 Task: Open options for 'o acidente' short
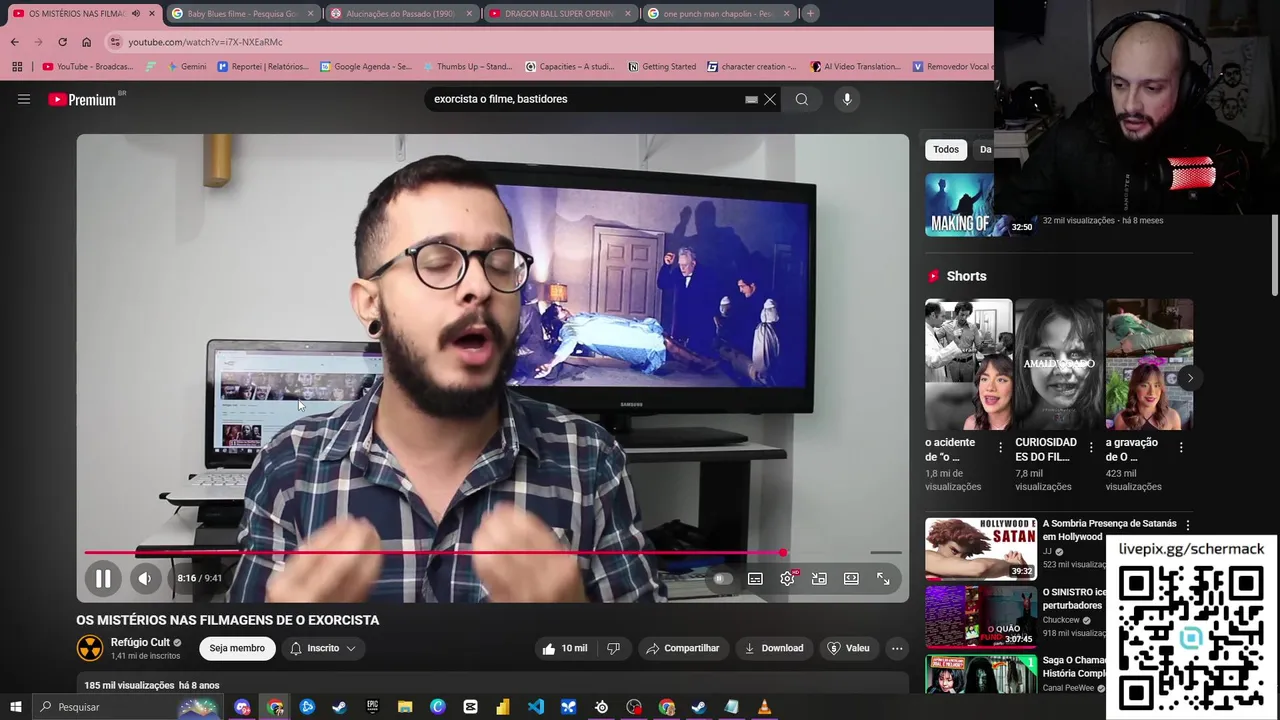(x=1001, y=448)
